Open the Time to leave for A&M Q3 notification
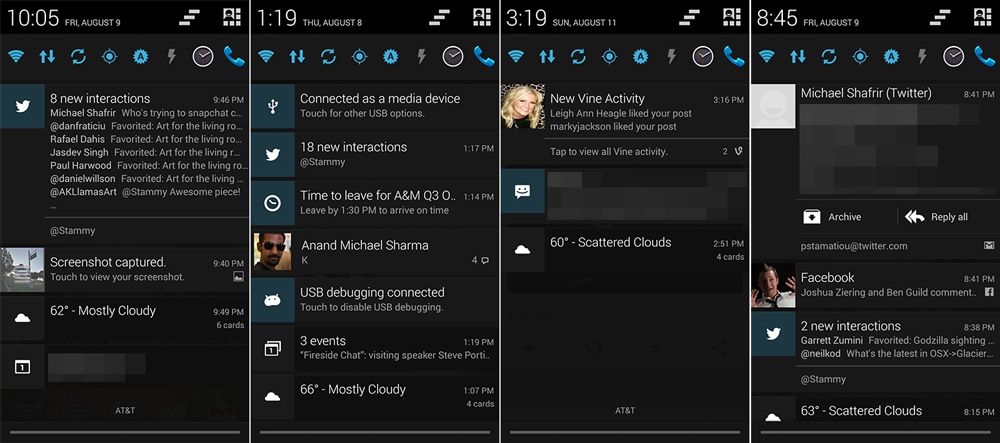 point(374,203)
